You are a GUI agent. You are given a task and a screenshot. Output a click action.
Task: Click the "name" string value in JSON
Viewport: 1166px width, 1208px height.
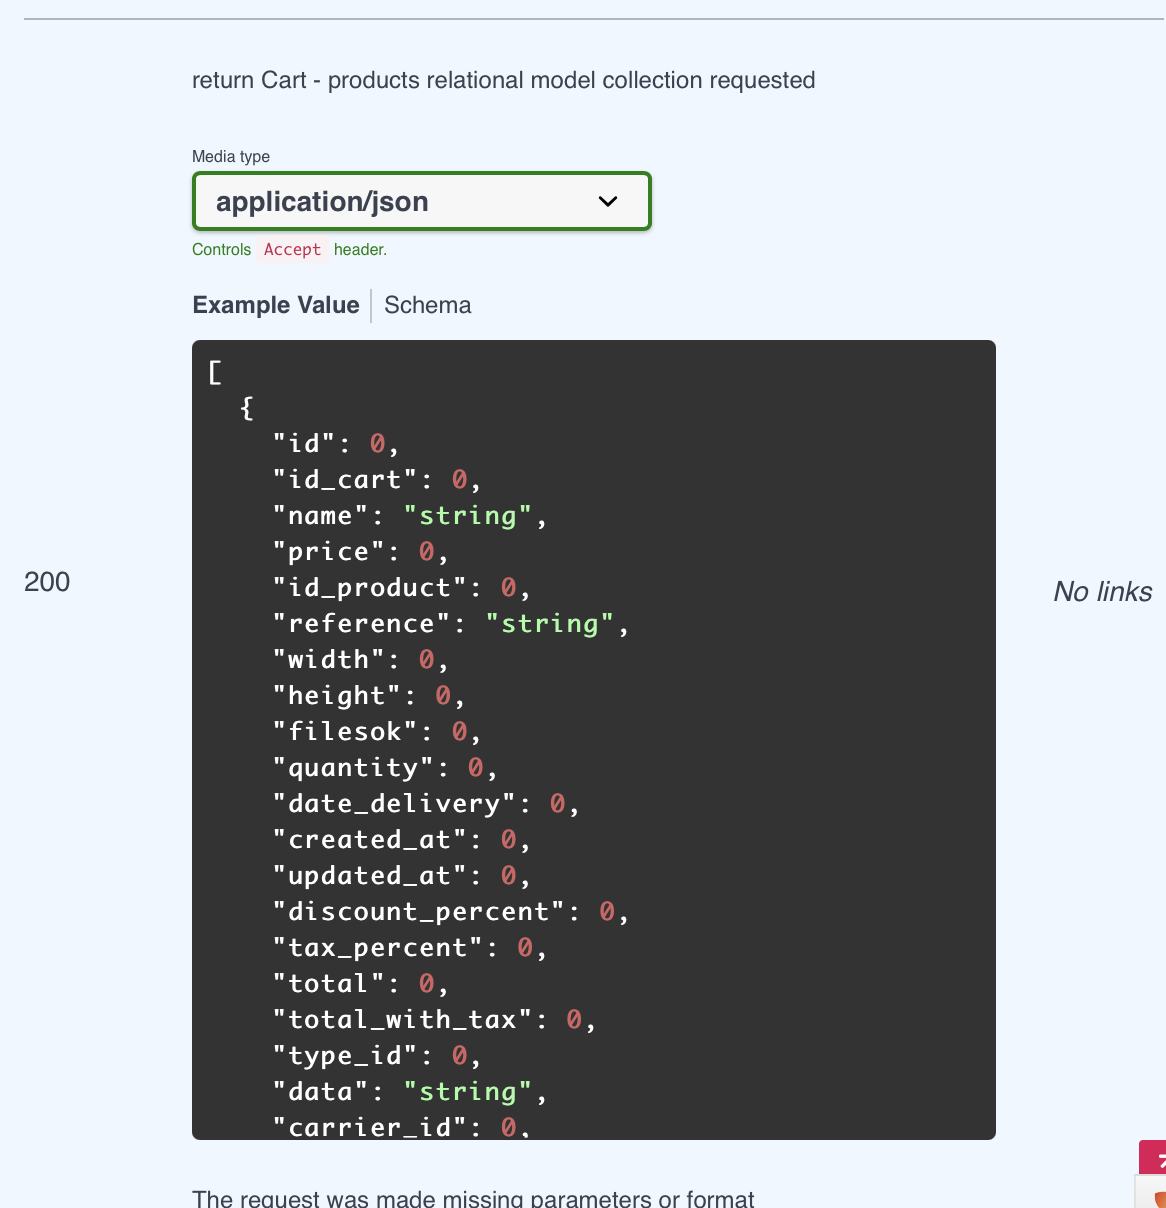click(468, 516)
